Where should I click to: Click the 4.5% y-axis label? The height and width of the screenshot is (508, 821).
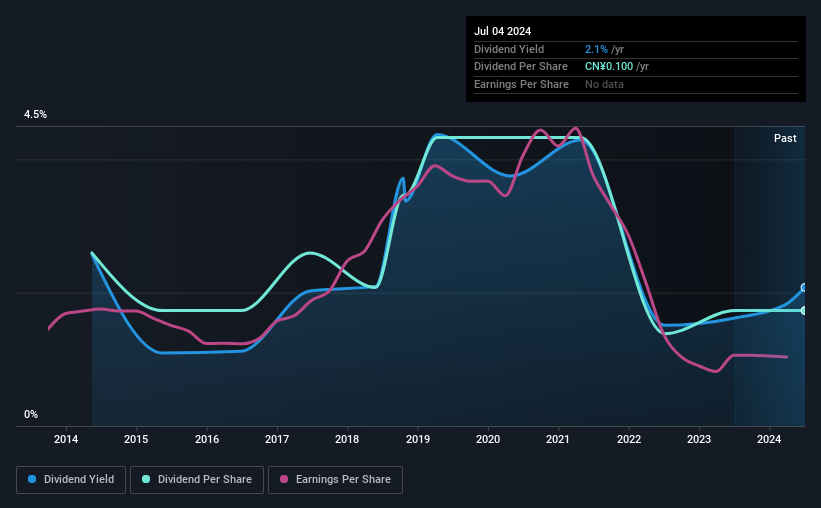point(35,114)
